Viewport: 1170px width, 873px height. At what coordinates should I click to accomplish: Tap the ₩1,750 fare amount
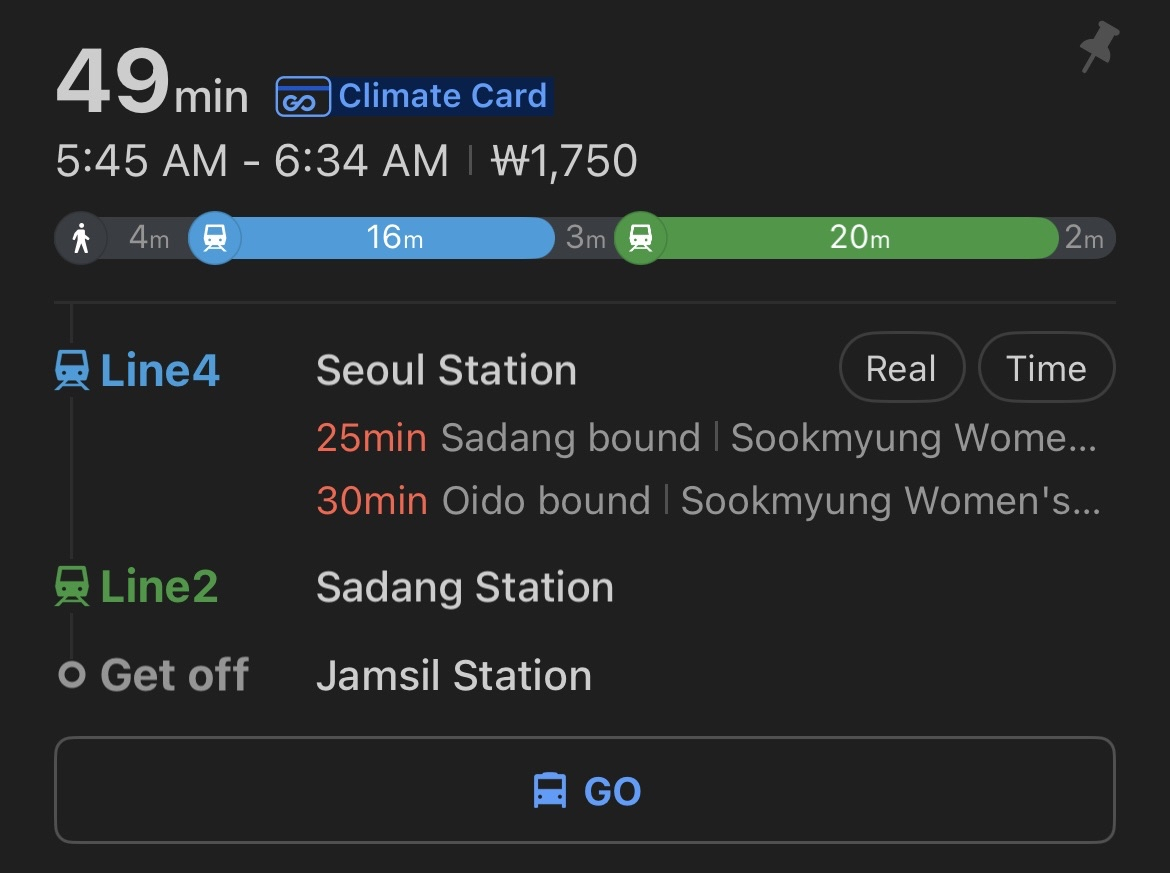pyautogui.click(x=564, y=162)
